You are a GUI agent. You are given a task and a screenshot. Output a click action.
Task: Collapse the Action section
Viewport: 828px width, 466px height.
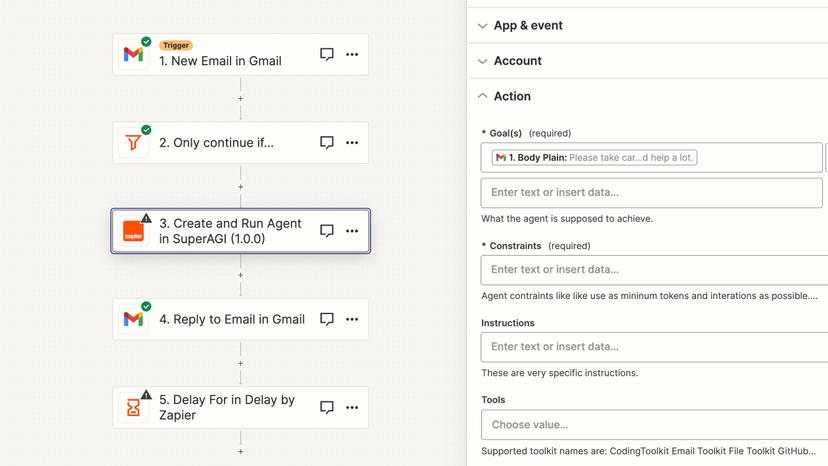[511, 96]
